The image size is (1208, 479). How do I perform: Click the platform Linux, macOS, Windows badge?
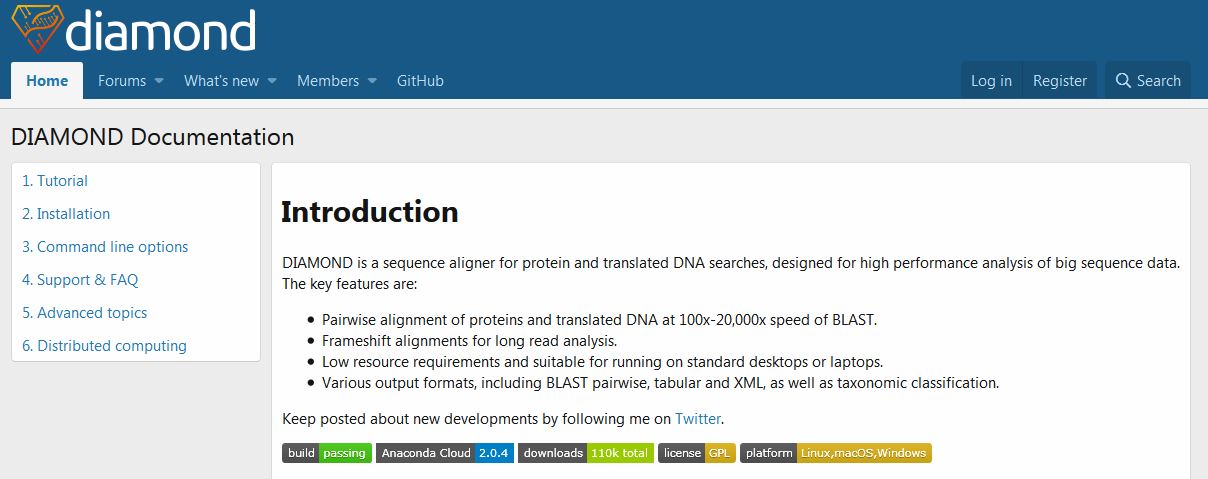(836, 453)
